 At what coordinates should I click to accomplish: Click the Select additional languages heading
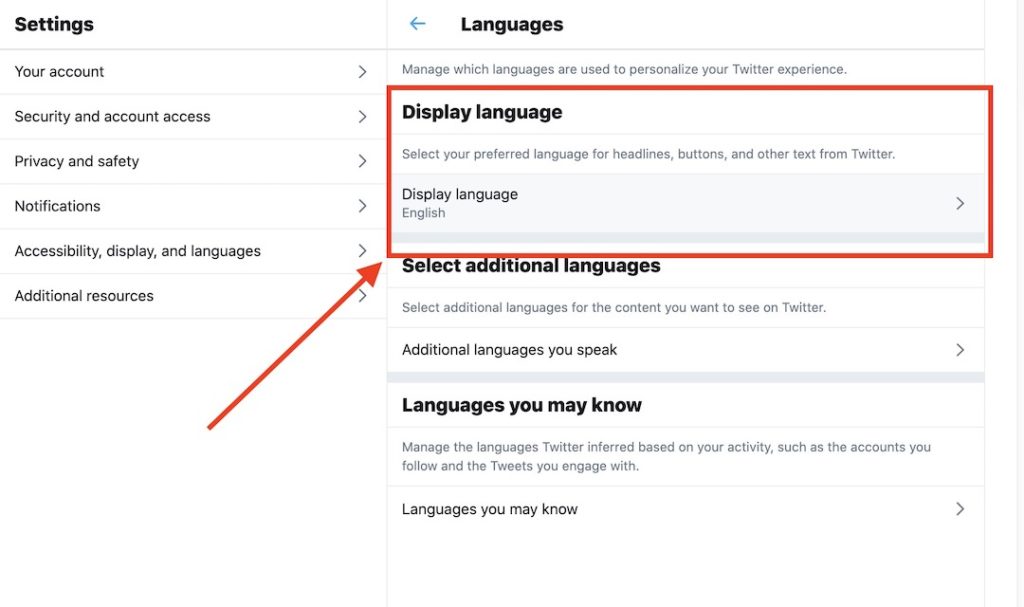click(x=530, y=265)
